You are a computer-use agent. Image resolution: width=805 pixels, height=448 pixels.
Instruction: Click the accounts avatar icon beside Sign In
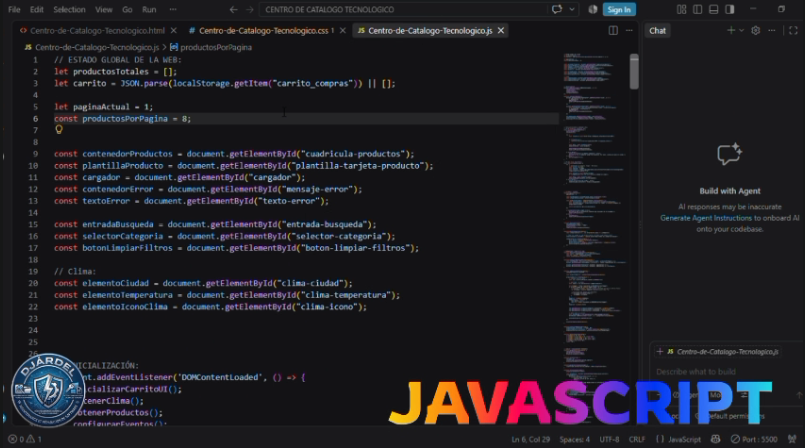[592, 9]
